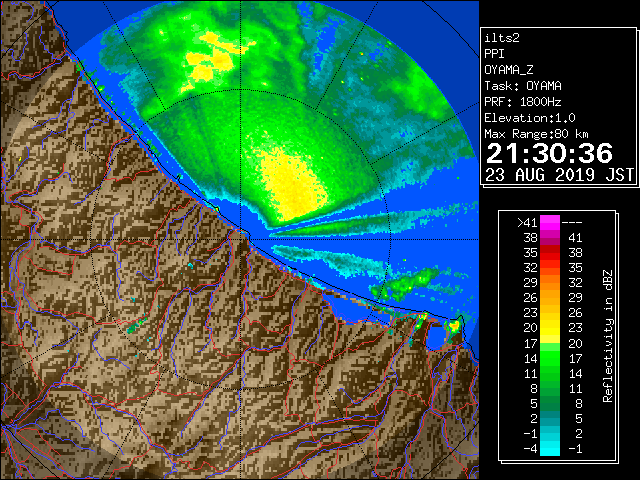
Task: Choose the orange 29–32 dBZ legend band
Action: click(550, 283)
